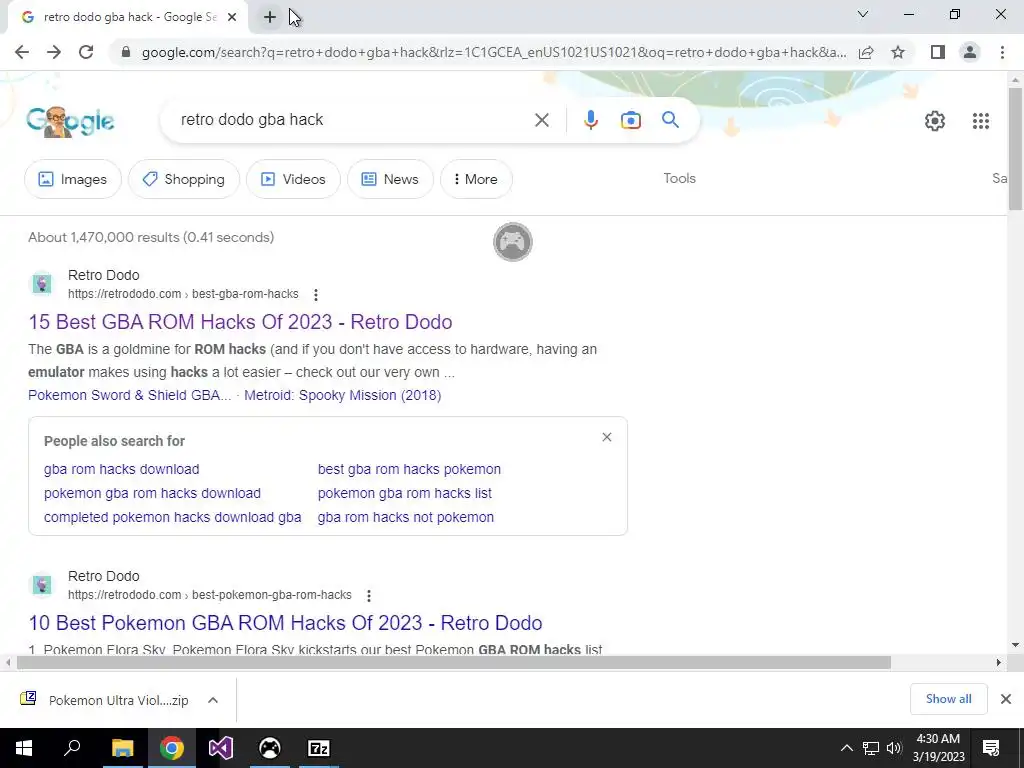
Task: Open Pokemon Sword & Shield GBA sitelink
Action: coord(129,395)
